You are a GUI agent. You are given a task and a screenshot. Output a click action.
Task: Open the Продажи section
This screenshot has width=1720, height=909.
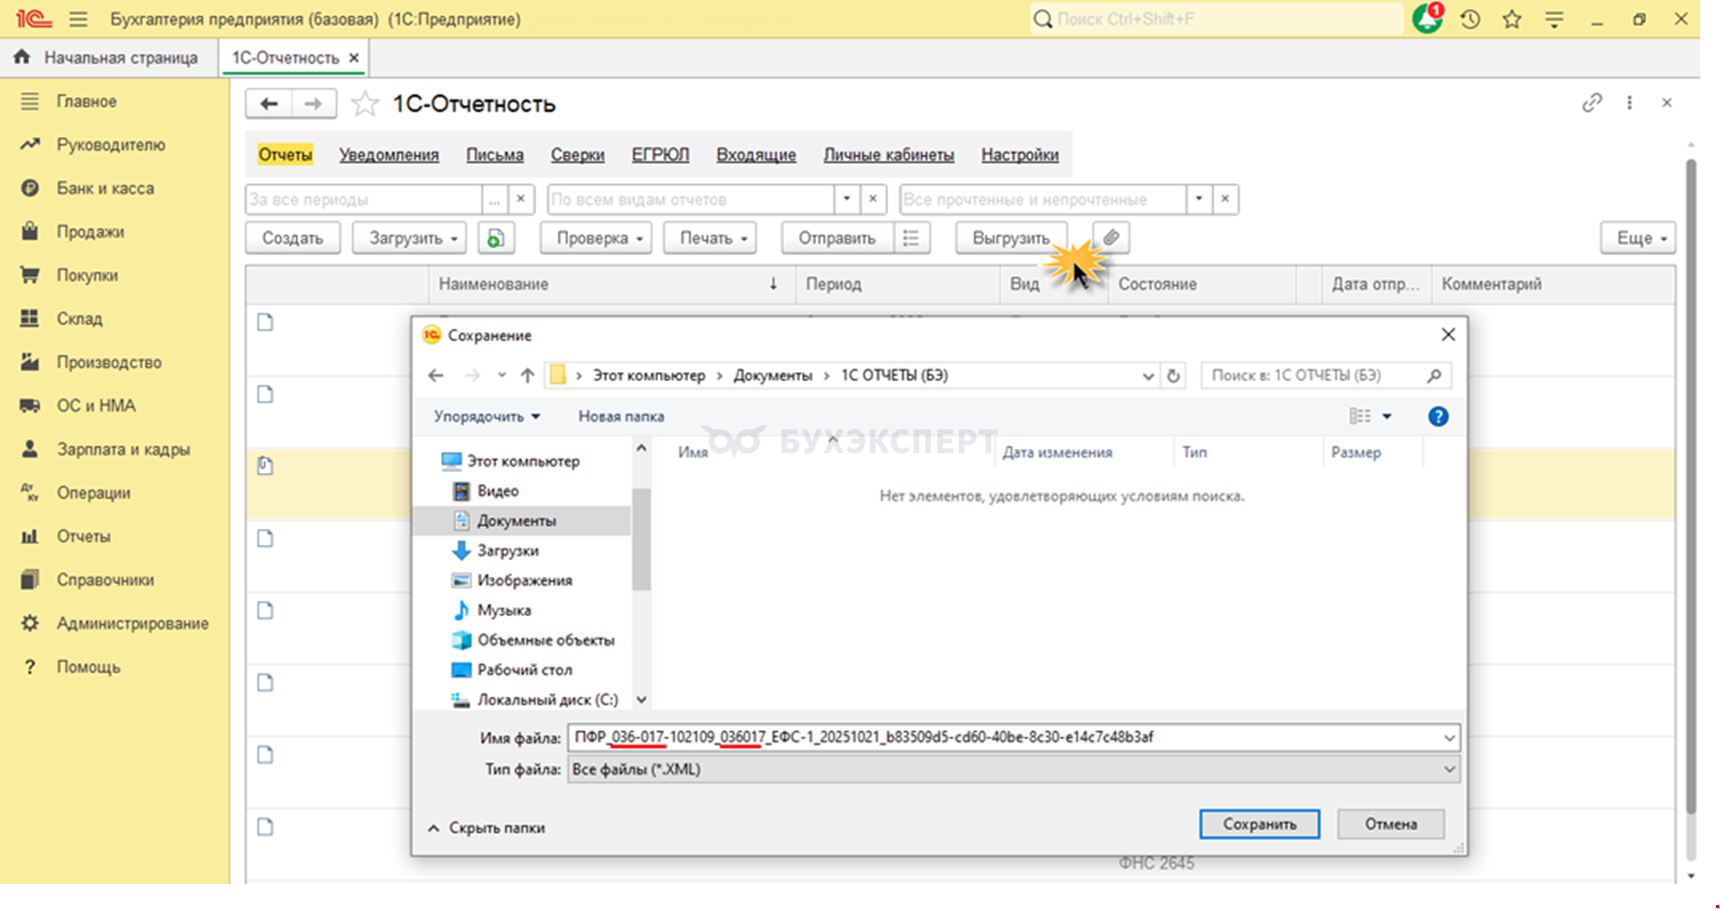pyautogui.click(x=90, y=232)
